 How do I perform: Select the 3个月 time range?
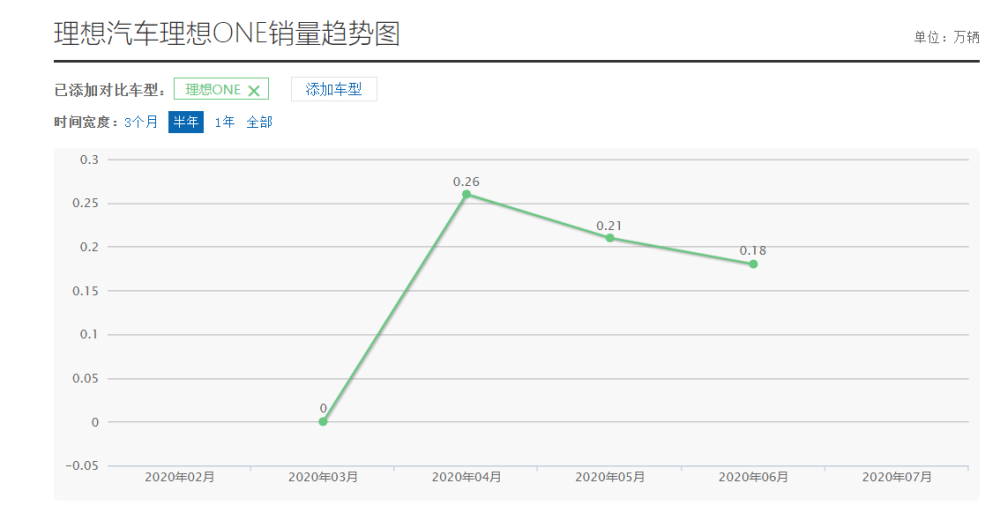coord(141,122)
